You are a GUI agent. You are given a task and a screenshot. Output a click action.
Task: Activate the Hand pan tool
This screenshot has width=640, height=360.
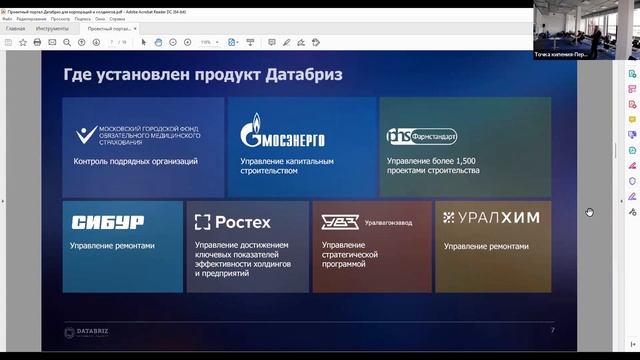(x=158, y=42)
